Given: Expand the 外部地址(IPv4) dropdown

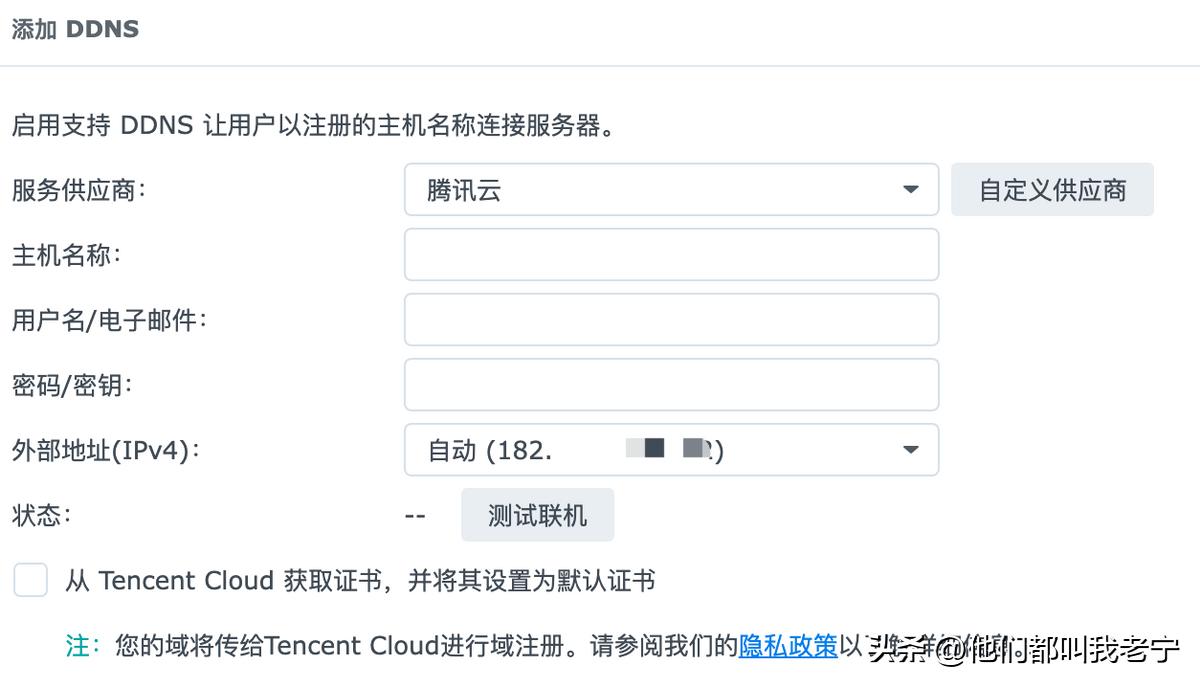Looking at the screenshot, I should pyautogui.click(x=910, y=450).
